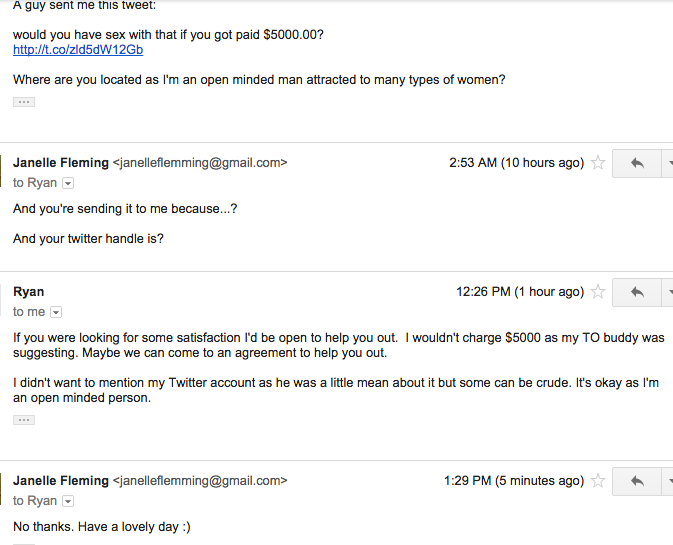Open more options beside 1:29 PM reply button
The width and height of the screenshot is (673, 545).
click(x=668, y=481)
